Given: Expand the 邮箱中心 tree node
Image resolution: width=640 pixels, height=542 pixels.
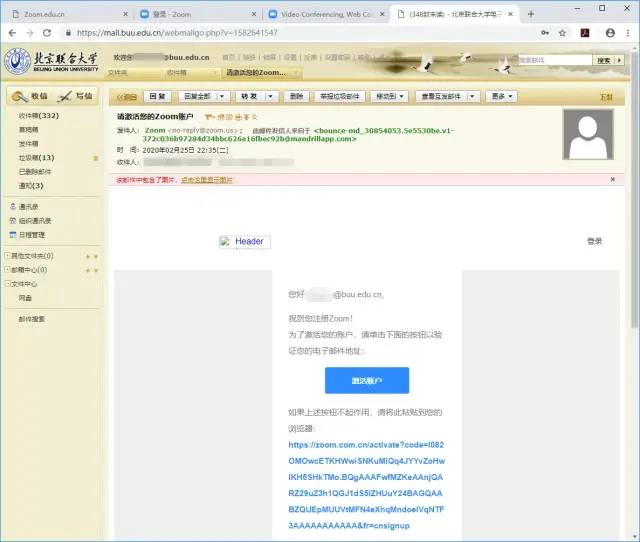Looking at the screenshot, I should [8, 270].
